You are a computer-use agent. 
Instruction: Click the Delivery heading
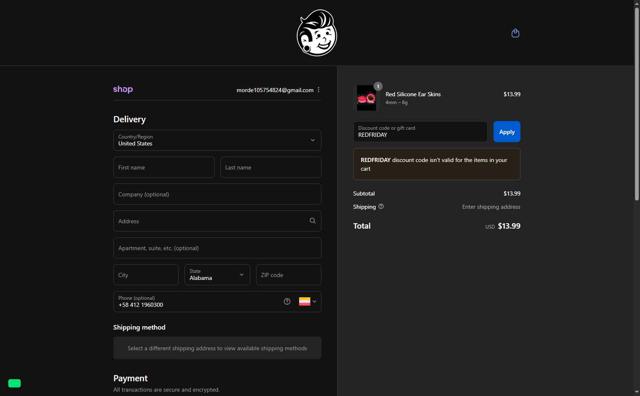[129, 119]
